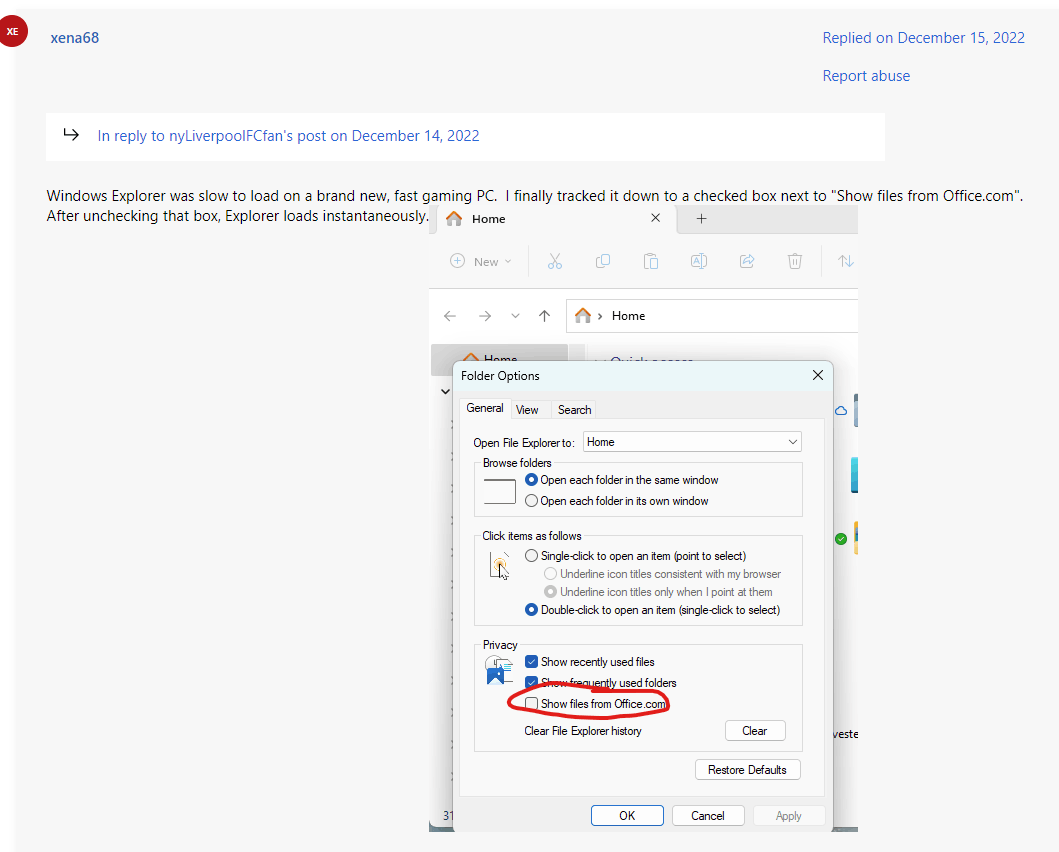Screen dimensions: 1059x852
Task: Open the Report abuse link
Action: 866,75
